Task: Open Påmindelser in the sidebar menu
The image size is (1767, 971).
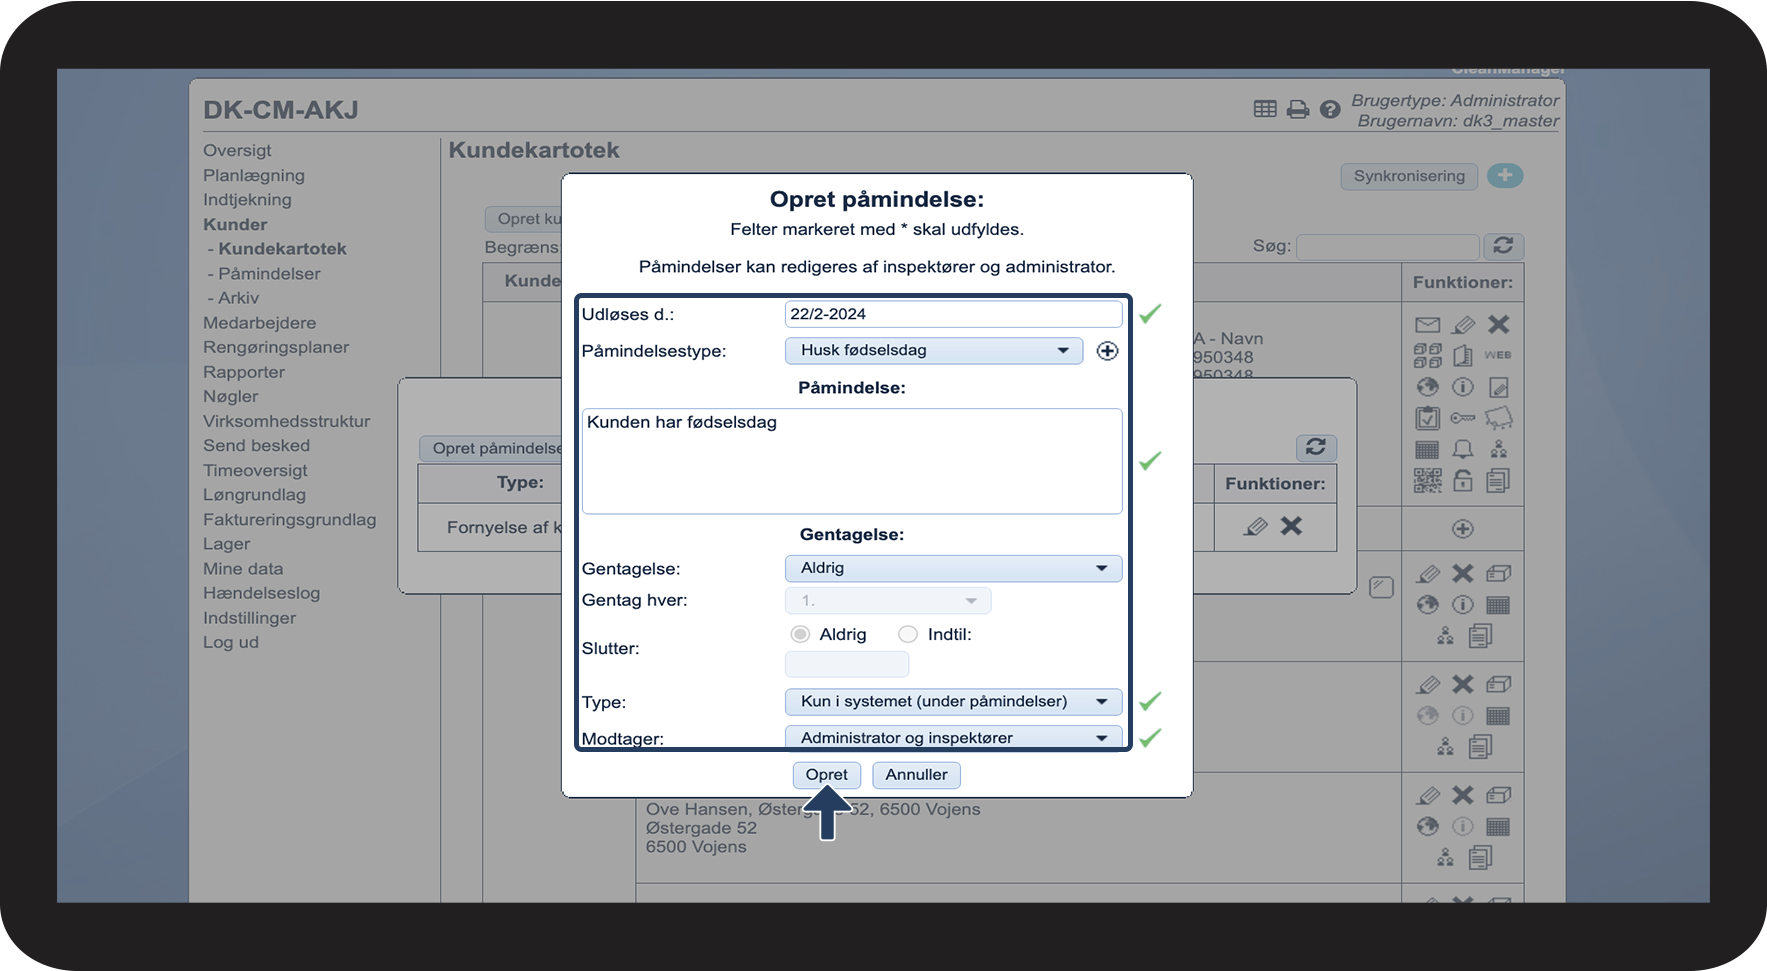Action: (269, 274)
